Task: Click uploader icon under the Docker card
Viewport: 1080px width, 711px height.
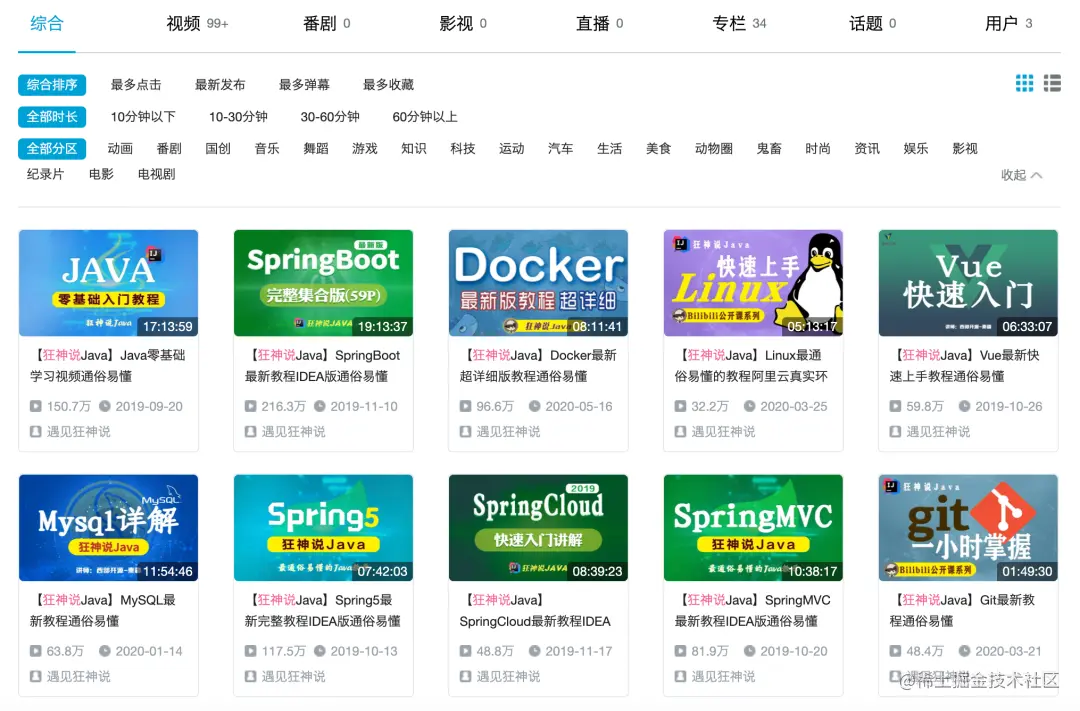Action: 466,432
